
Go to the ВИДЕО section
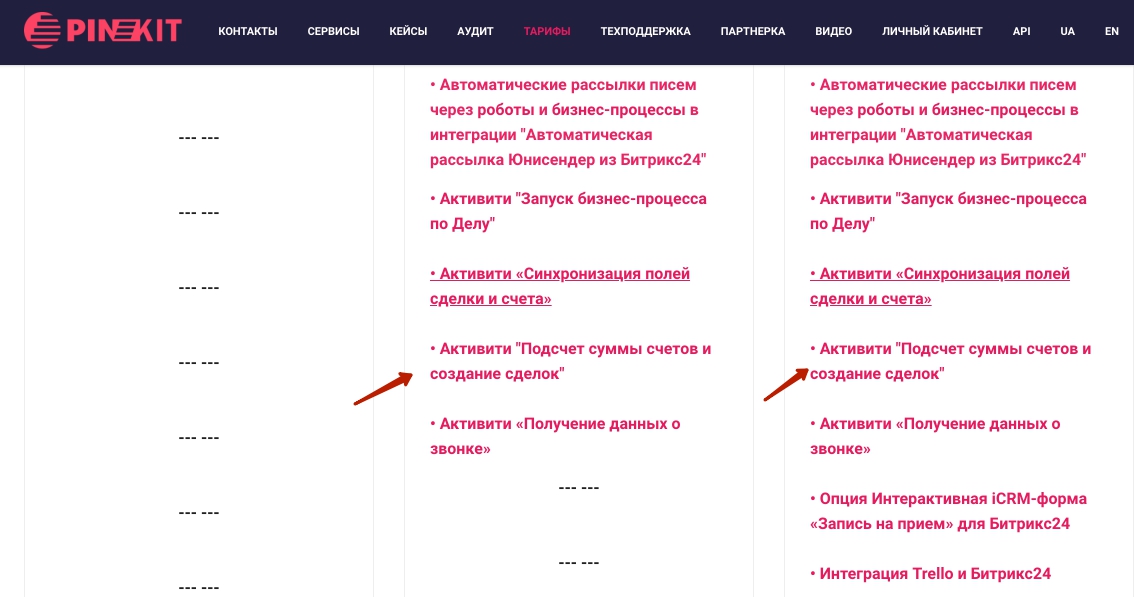(x=833, y=31)
